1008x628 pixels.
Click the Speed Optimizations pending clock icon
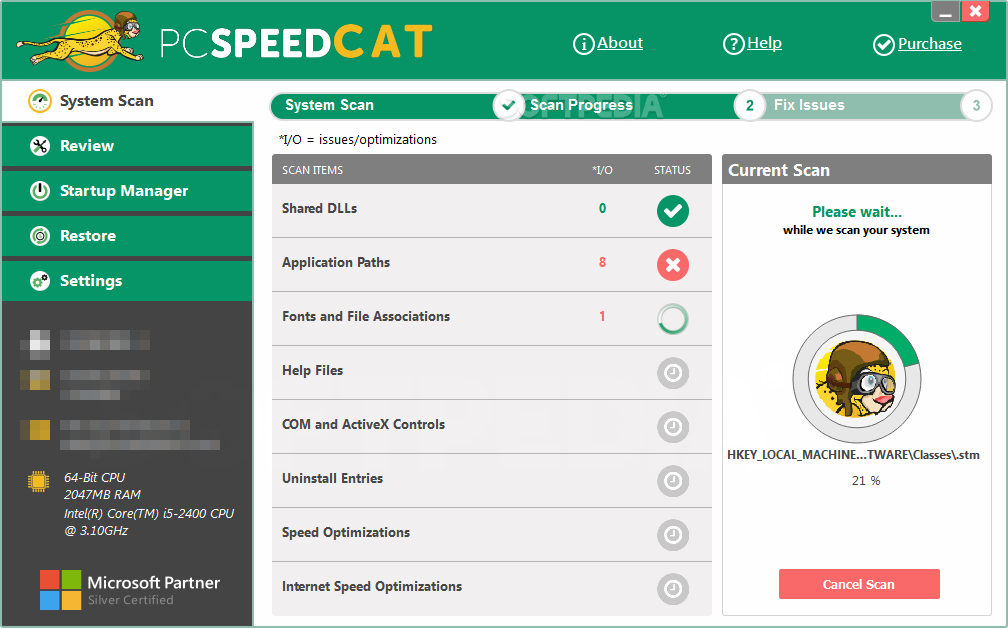click(x=672, y=535)
